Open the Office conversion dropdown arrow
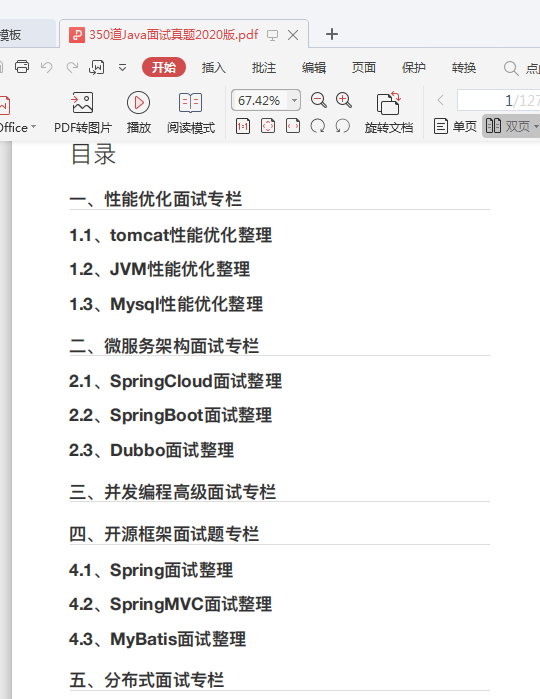The image size is (540, 699). click(x=33, y=127)
